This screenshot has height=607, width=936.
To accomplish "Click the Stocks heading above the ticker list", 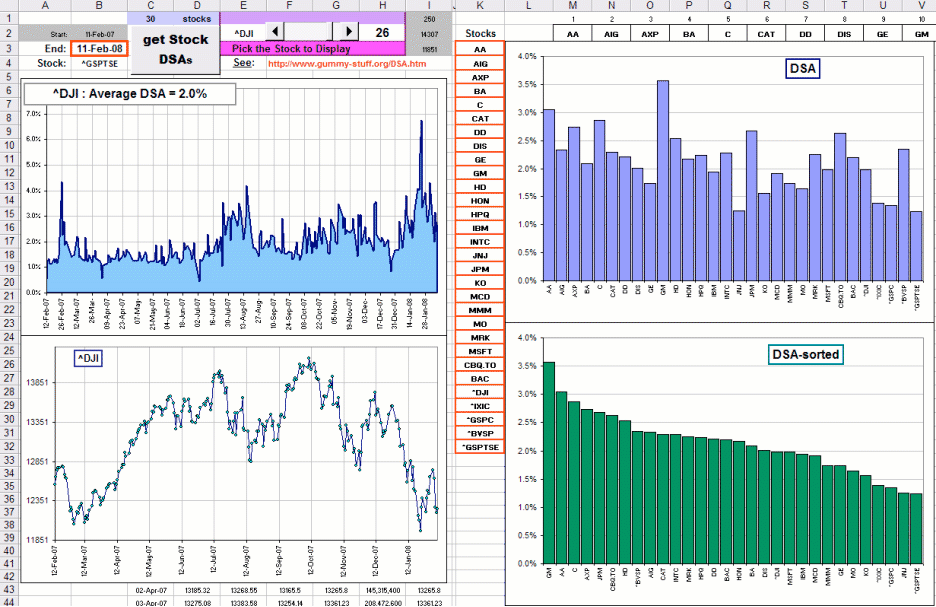I will 480,33.
